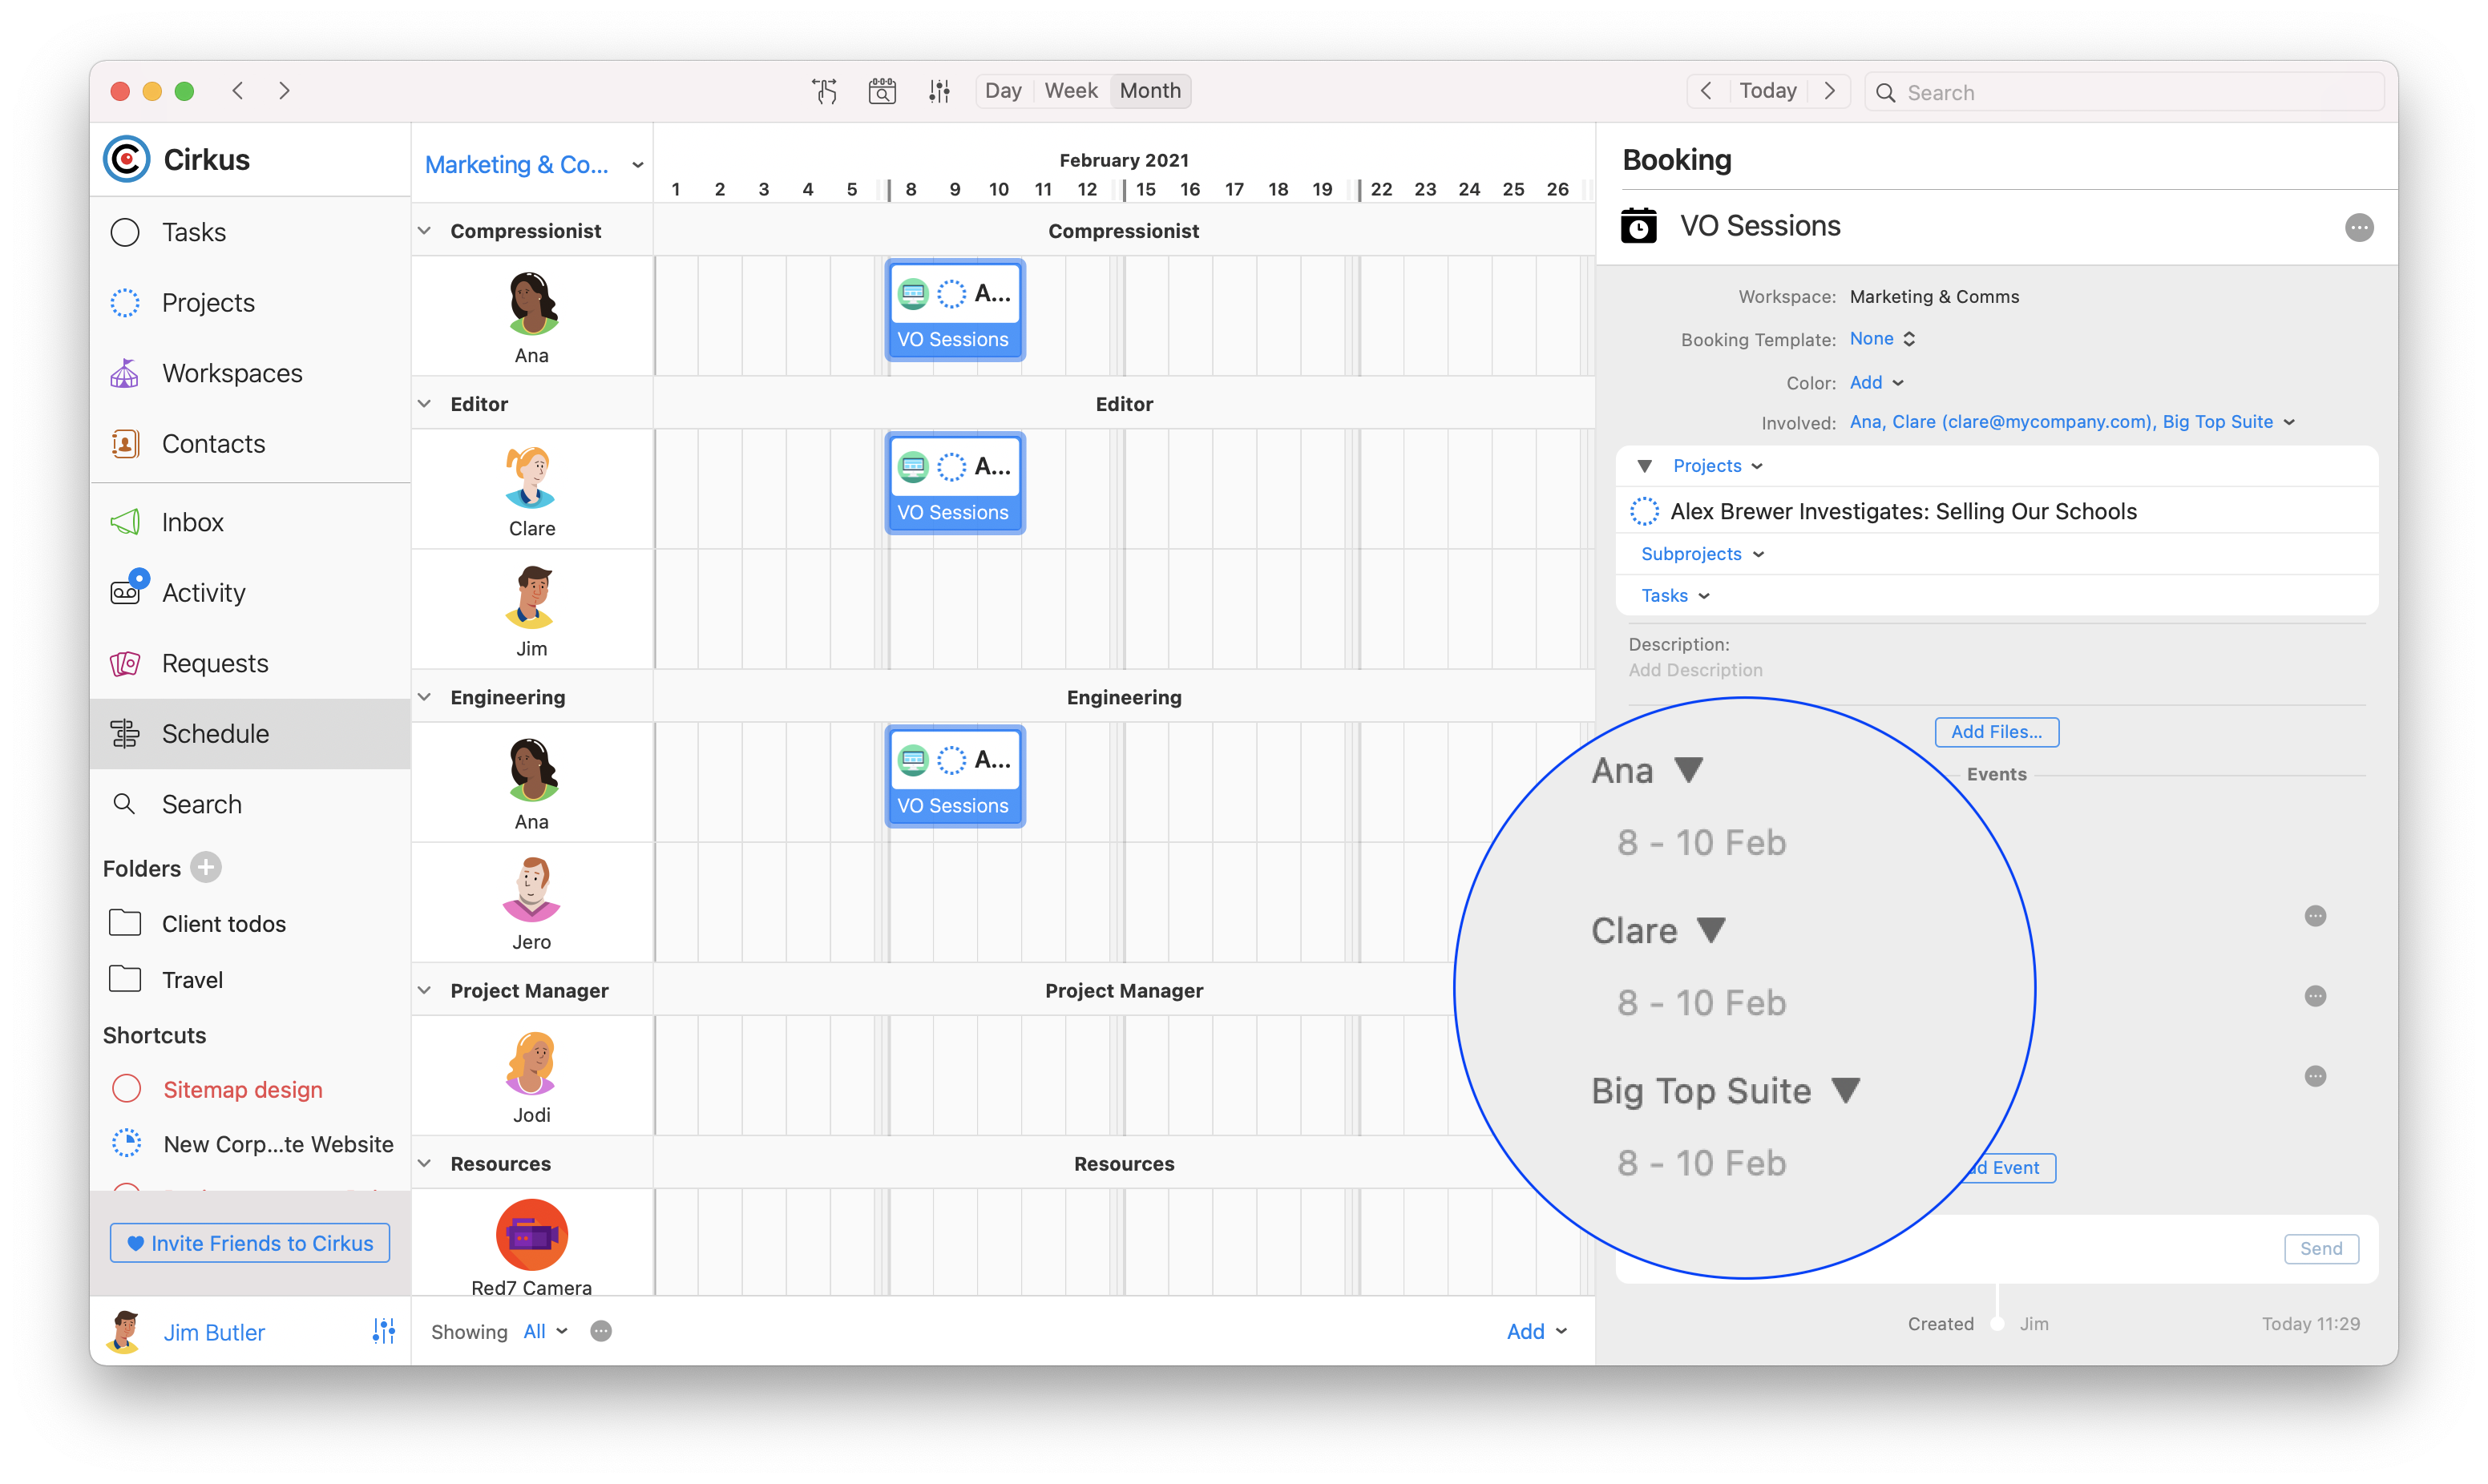The width and height of the screenshot is (2488, 1484).
Task: Click the Red7 Camera resource avatar
Action: click(x=532, y=1234)
